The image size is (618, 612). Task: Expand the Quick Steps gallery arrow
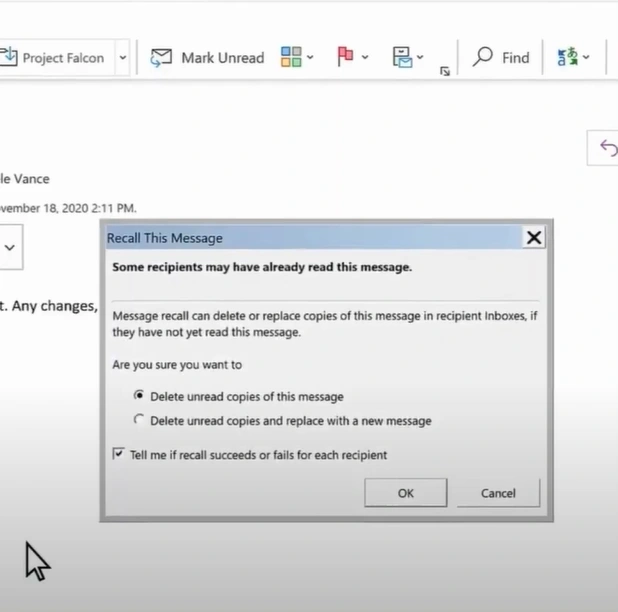pos(123,58)
